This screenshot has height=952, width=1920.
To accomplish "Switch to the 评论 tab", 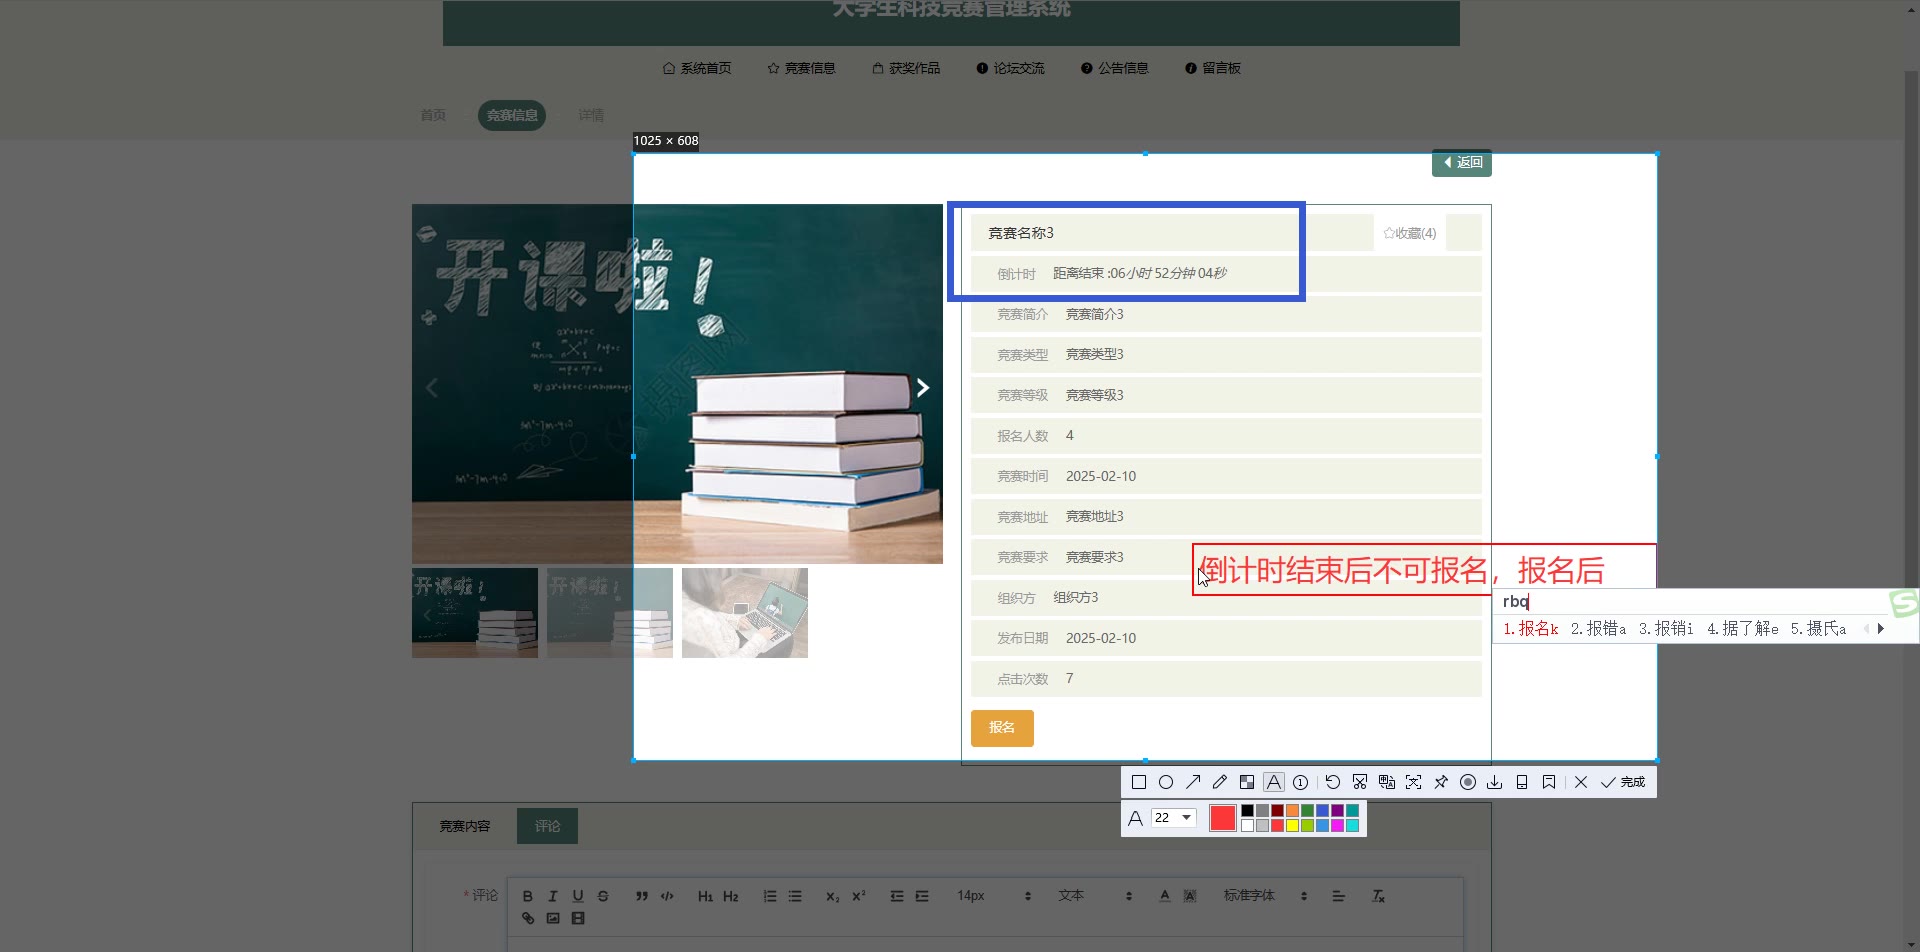I will 547,826.
